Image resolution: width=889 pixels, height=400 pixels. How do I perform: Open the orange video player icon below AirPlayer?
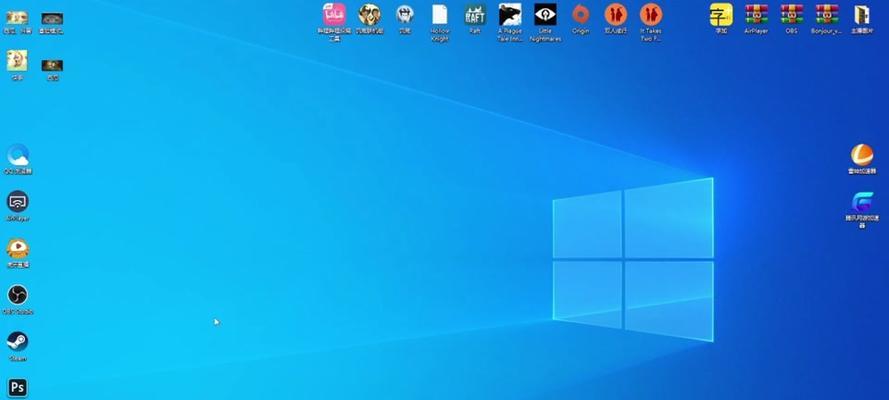(18, 248)
